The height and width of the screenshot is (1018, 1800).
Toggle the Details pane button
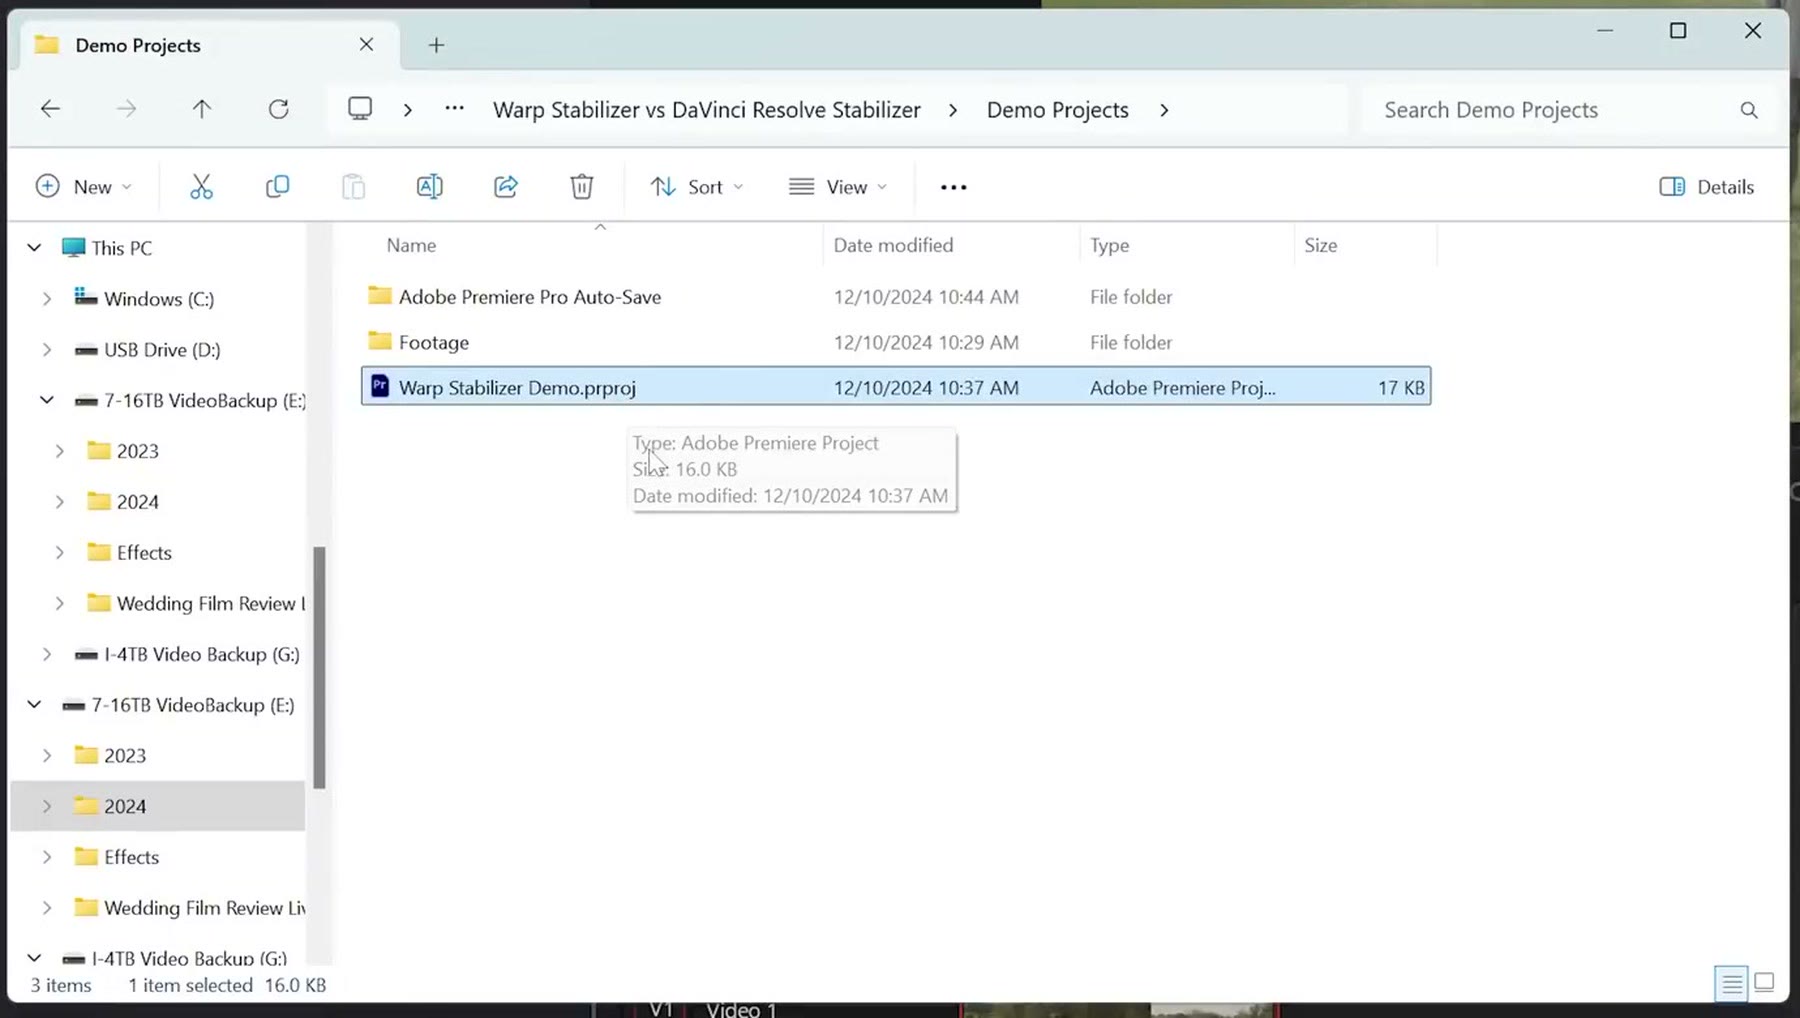pyautogui.click(x=1707, y=187)
